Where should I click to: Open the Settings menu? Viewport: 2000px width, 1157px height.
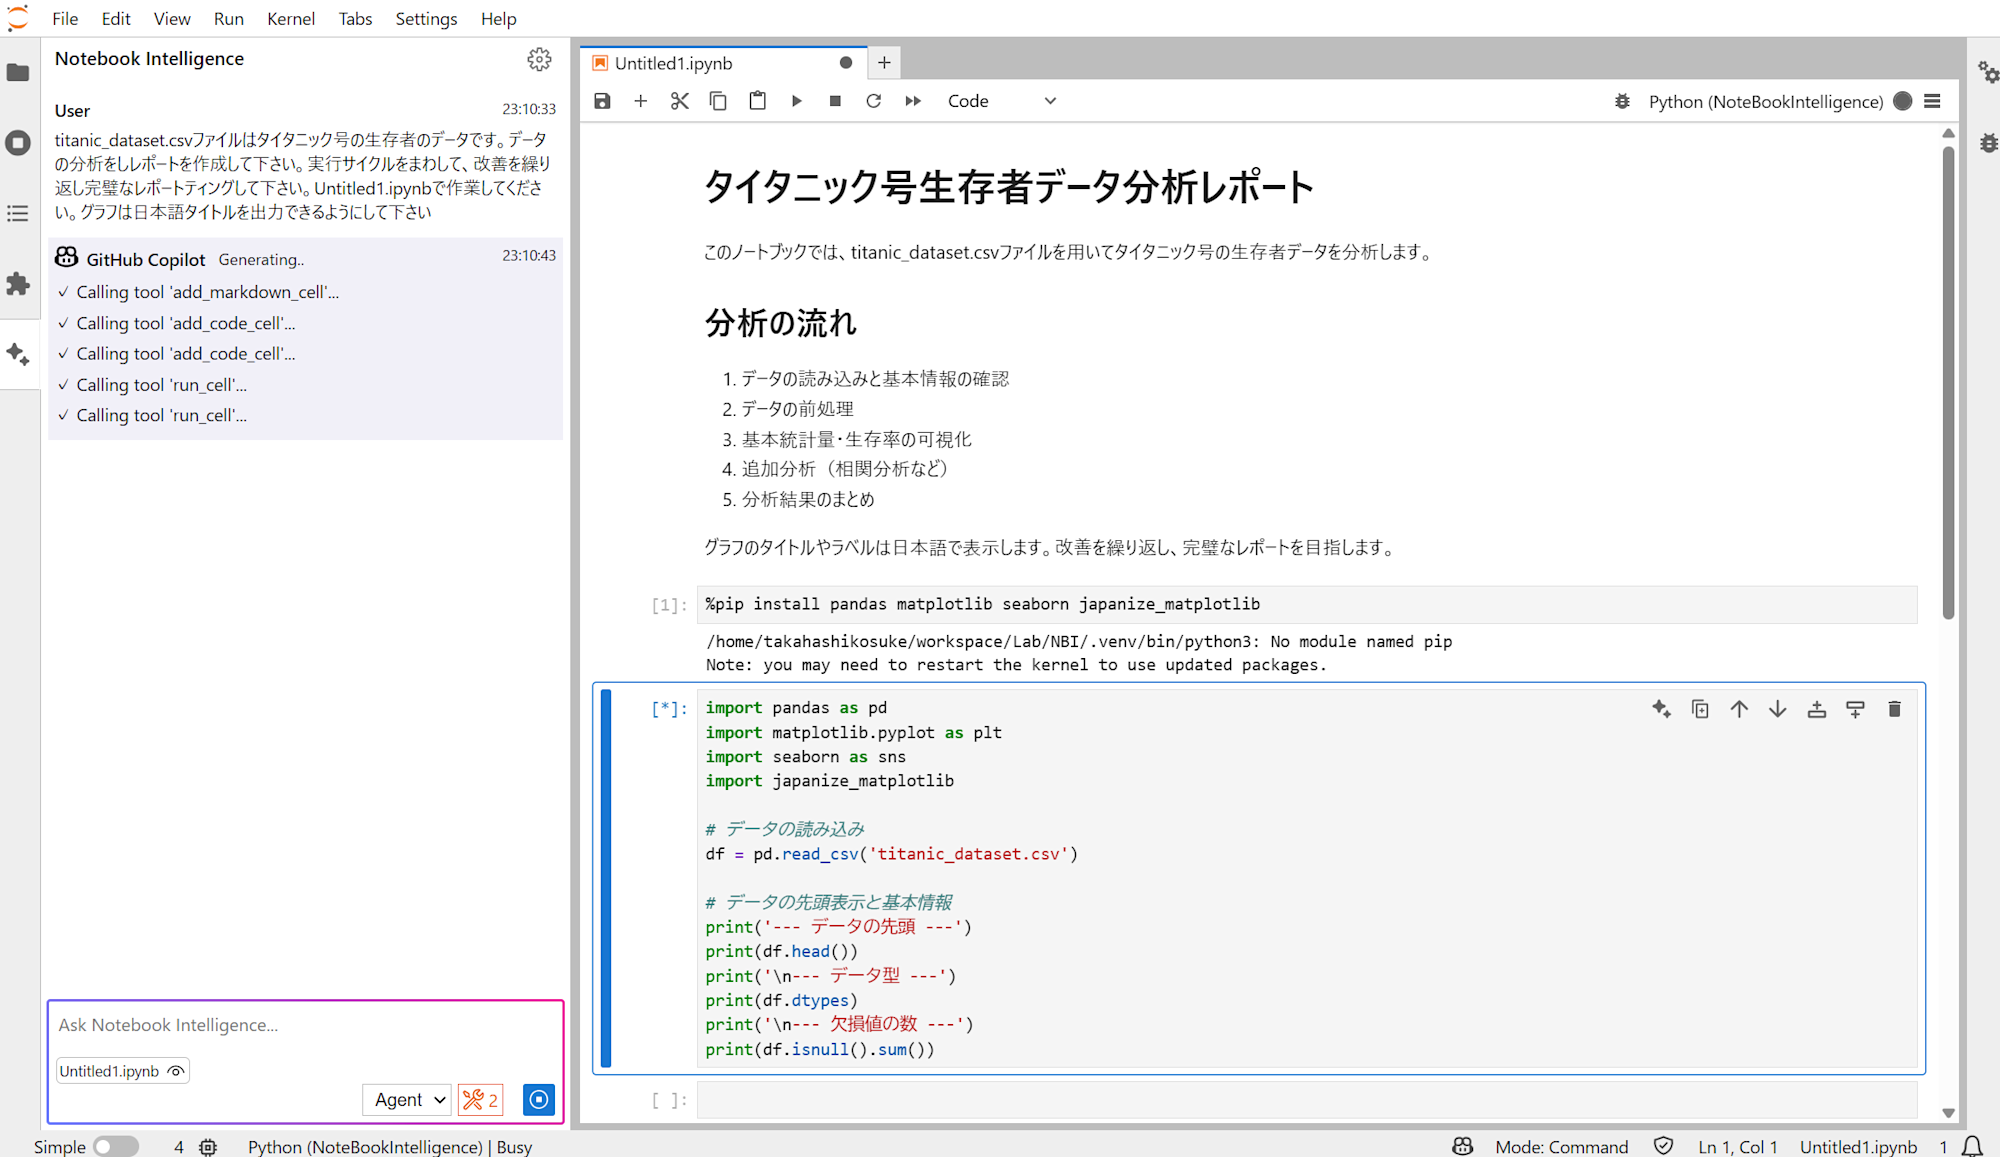[x=426, y=18]
